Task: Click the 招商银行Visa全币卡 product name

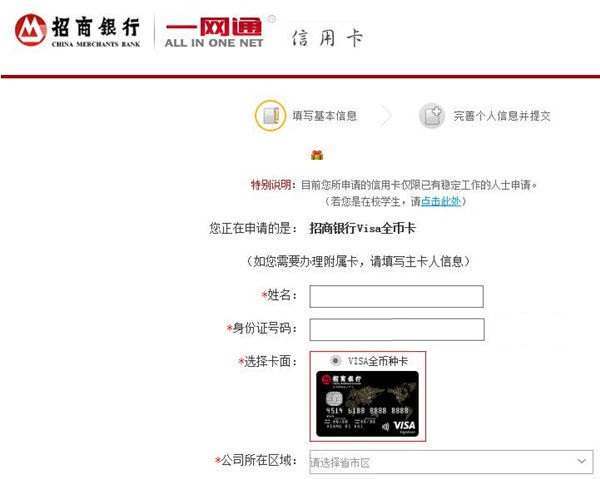Action: [362, 228]
